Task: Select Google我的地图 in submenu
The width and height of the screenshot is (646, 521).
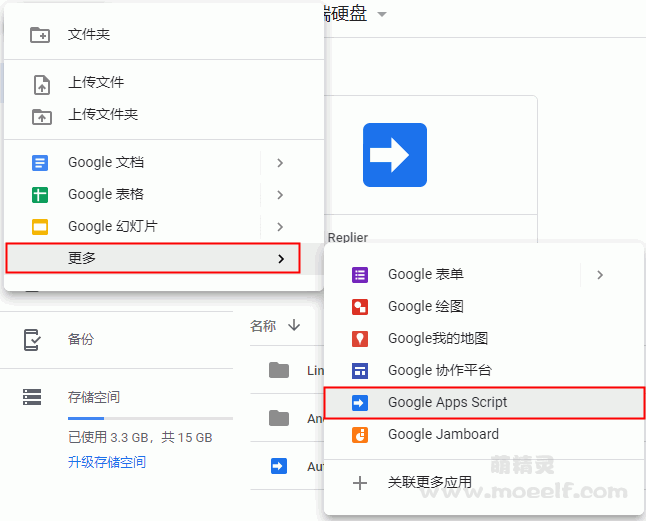Action: (x=484, y=339)
